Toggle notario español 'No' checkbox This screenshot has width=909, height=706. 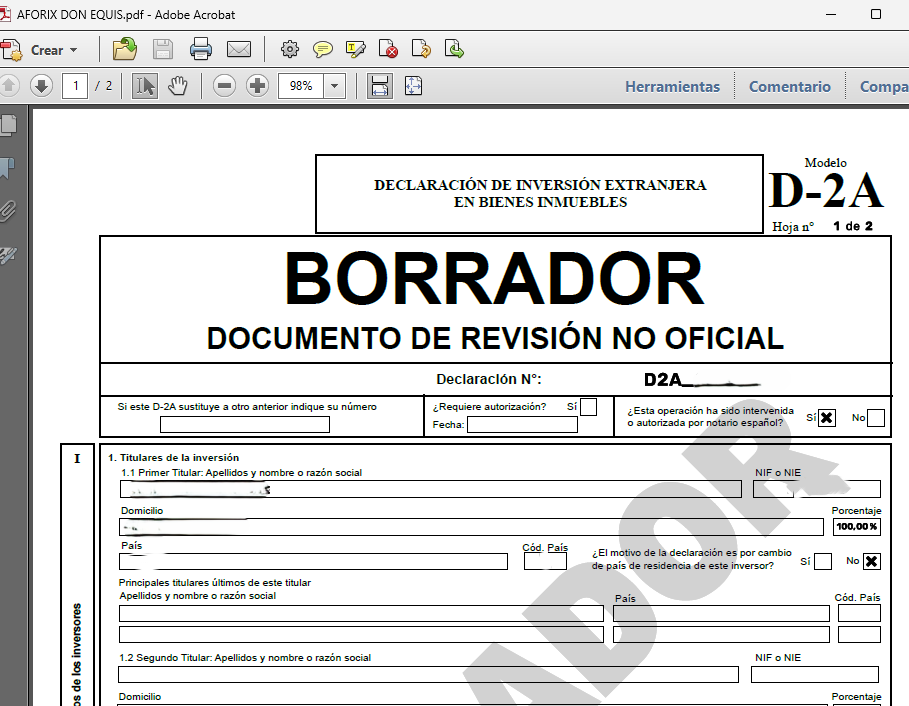click(x=875, y=418)
